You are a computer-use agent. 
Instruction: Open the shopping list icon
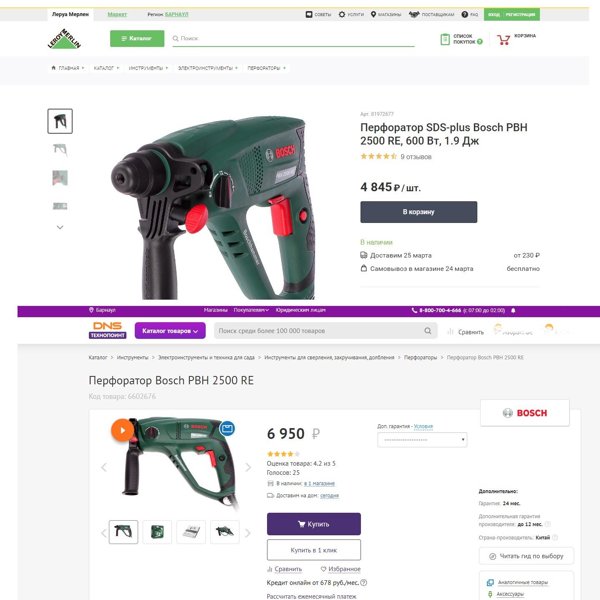pyautogui.click(x=445, y=39)
